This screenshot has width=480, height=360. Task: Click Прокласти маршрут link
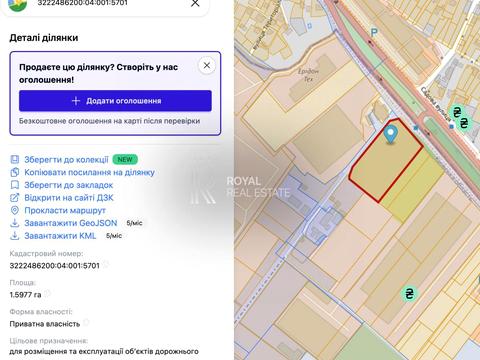(x=65, y=210)
